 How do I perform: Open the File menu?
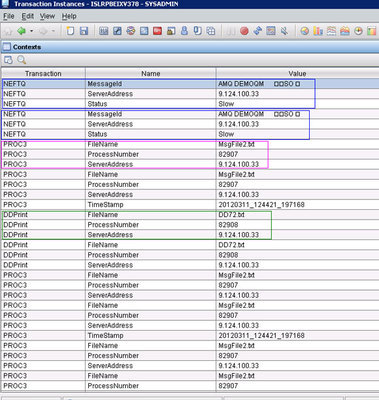coord(9,16)
